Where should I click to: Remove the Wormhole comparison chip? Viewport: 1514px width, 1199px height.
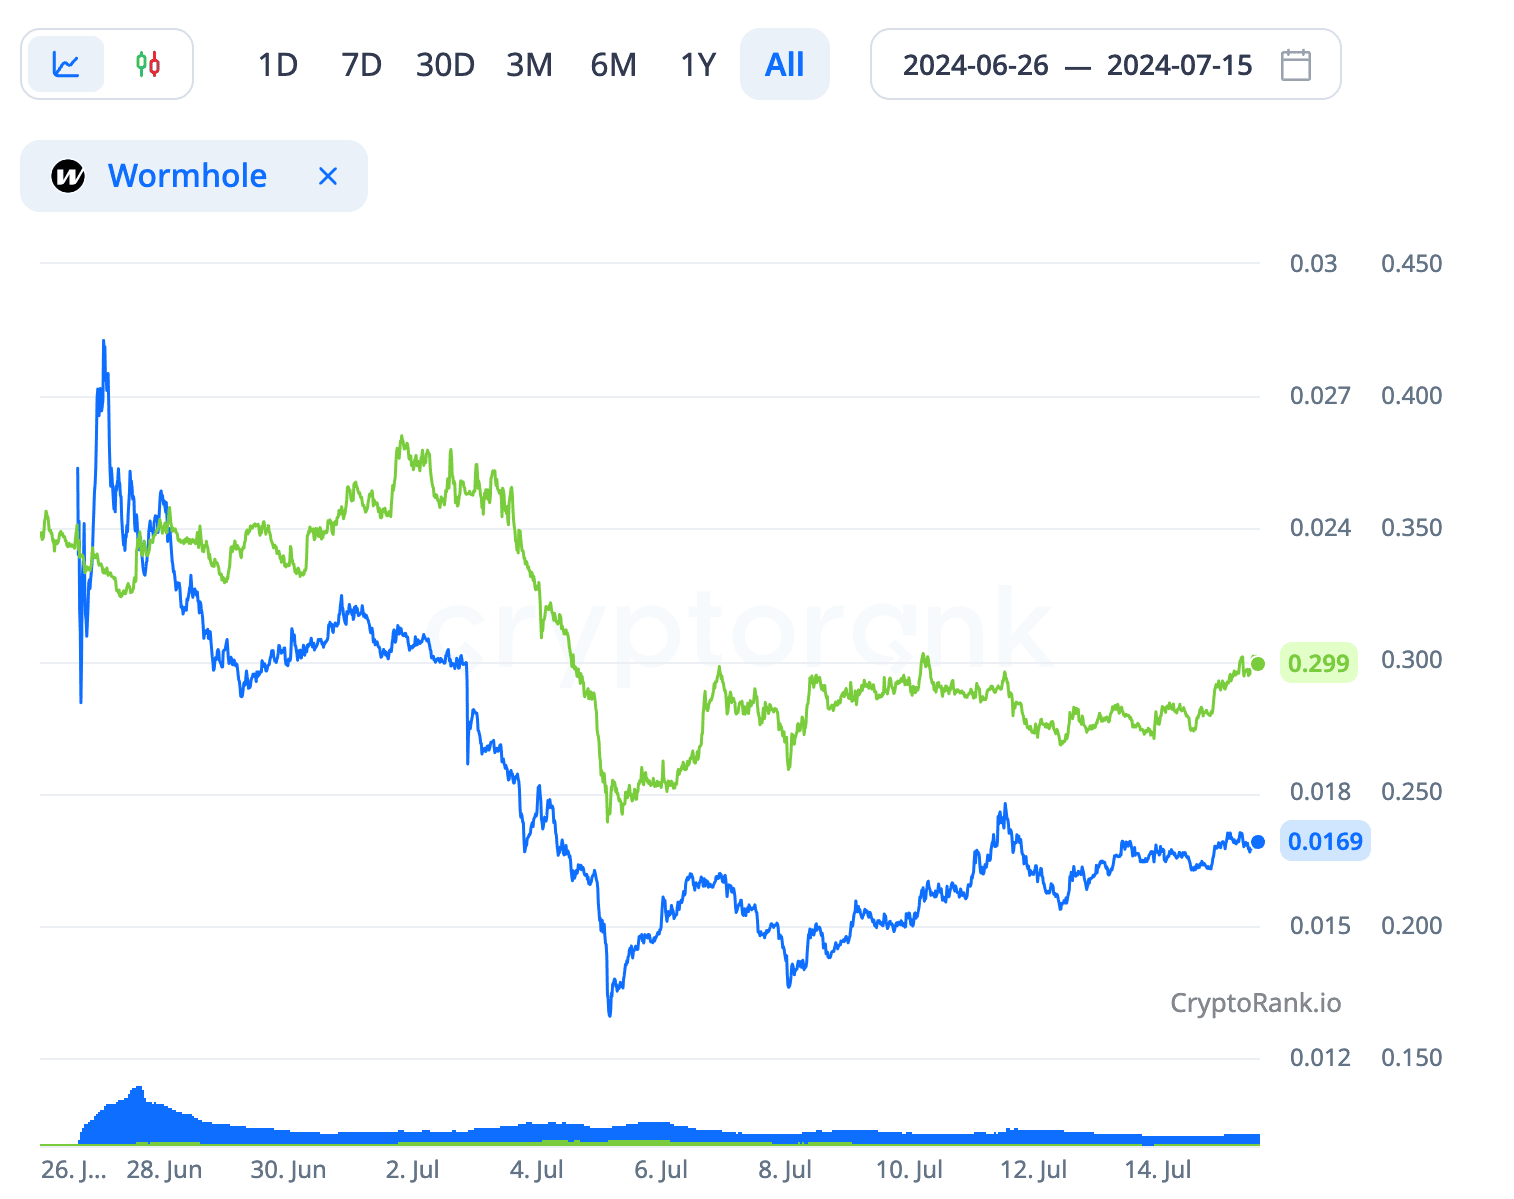[327, 176]
